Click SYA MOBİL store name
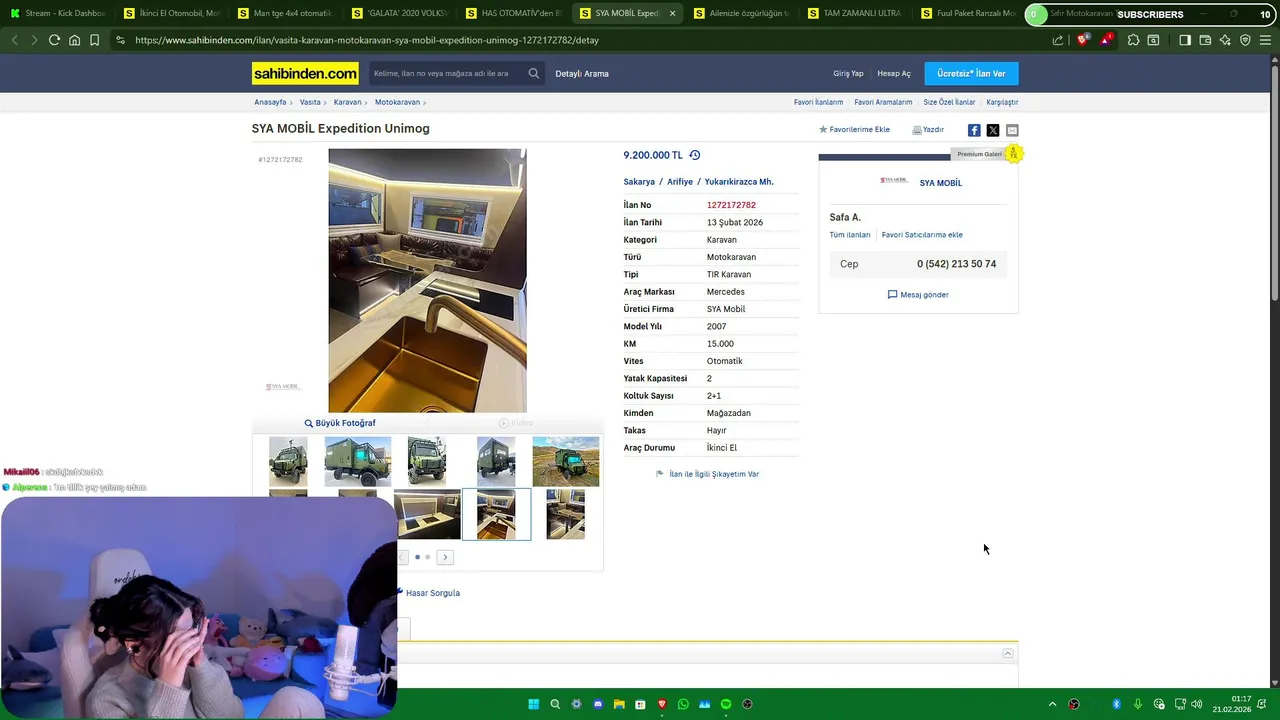 click(x=941, y=183)
